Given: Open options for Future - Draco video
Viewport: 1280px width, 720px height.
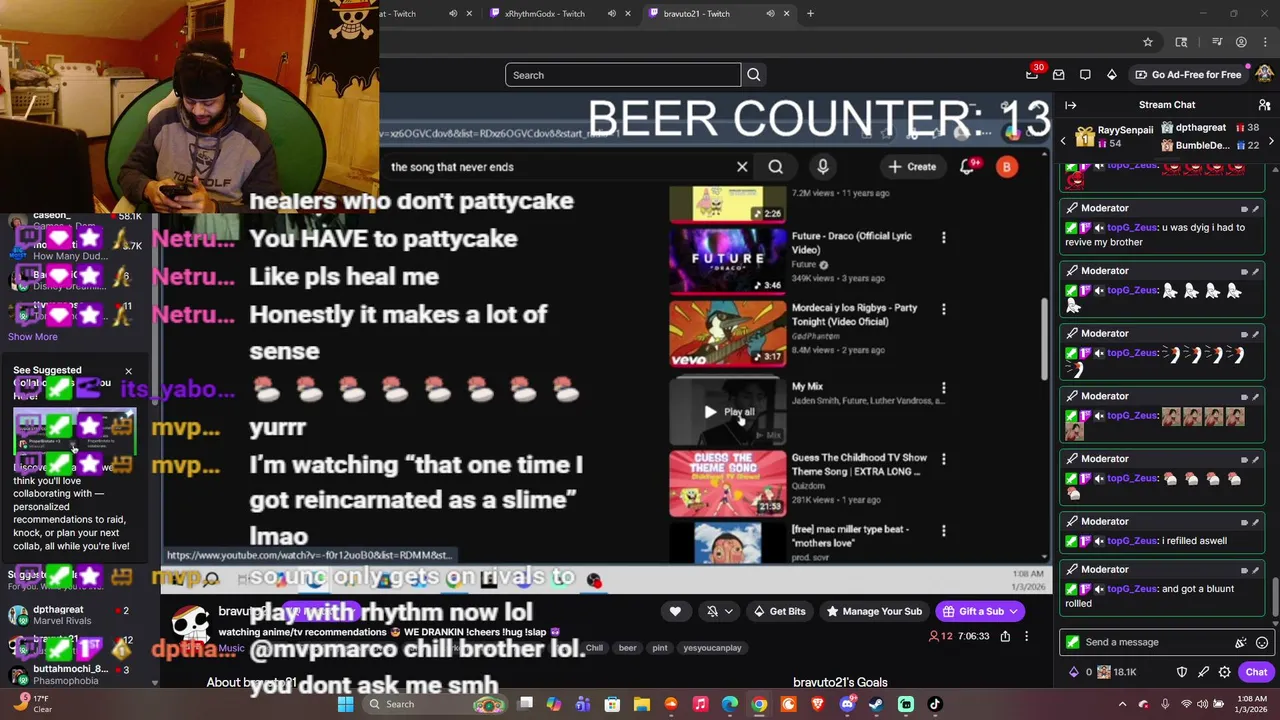Looking at the screenshot, I should [x=943, y=237].
